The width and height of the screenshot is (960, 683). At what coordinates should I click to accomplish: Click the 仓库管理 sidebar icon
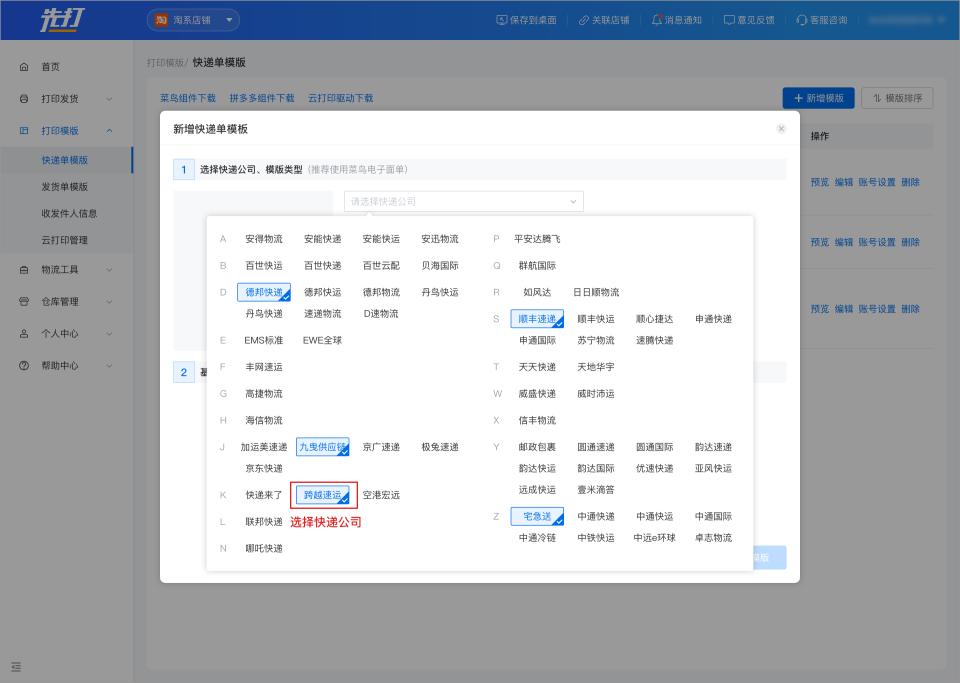[24, 302]
